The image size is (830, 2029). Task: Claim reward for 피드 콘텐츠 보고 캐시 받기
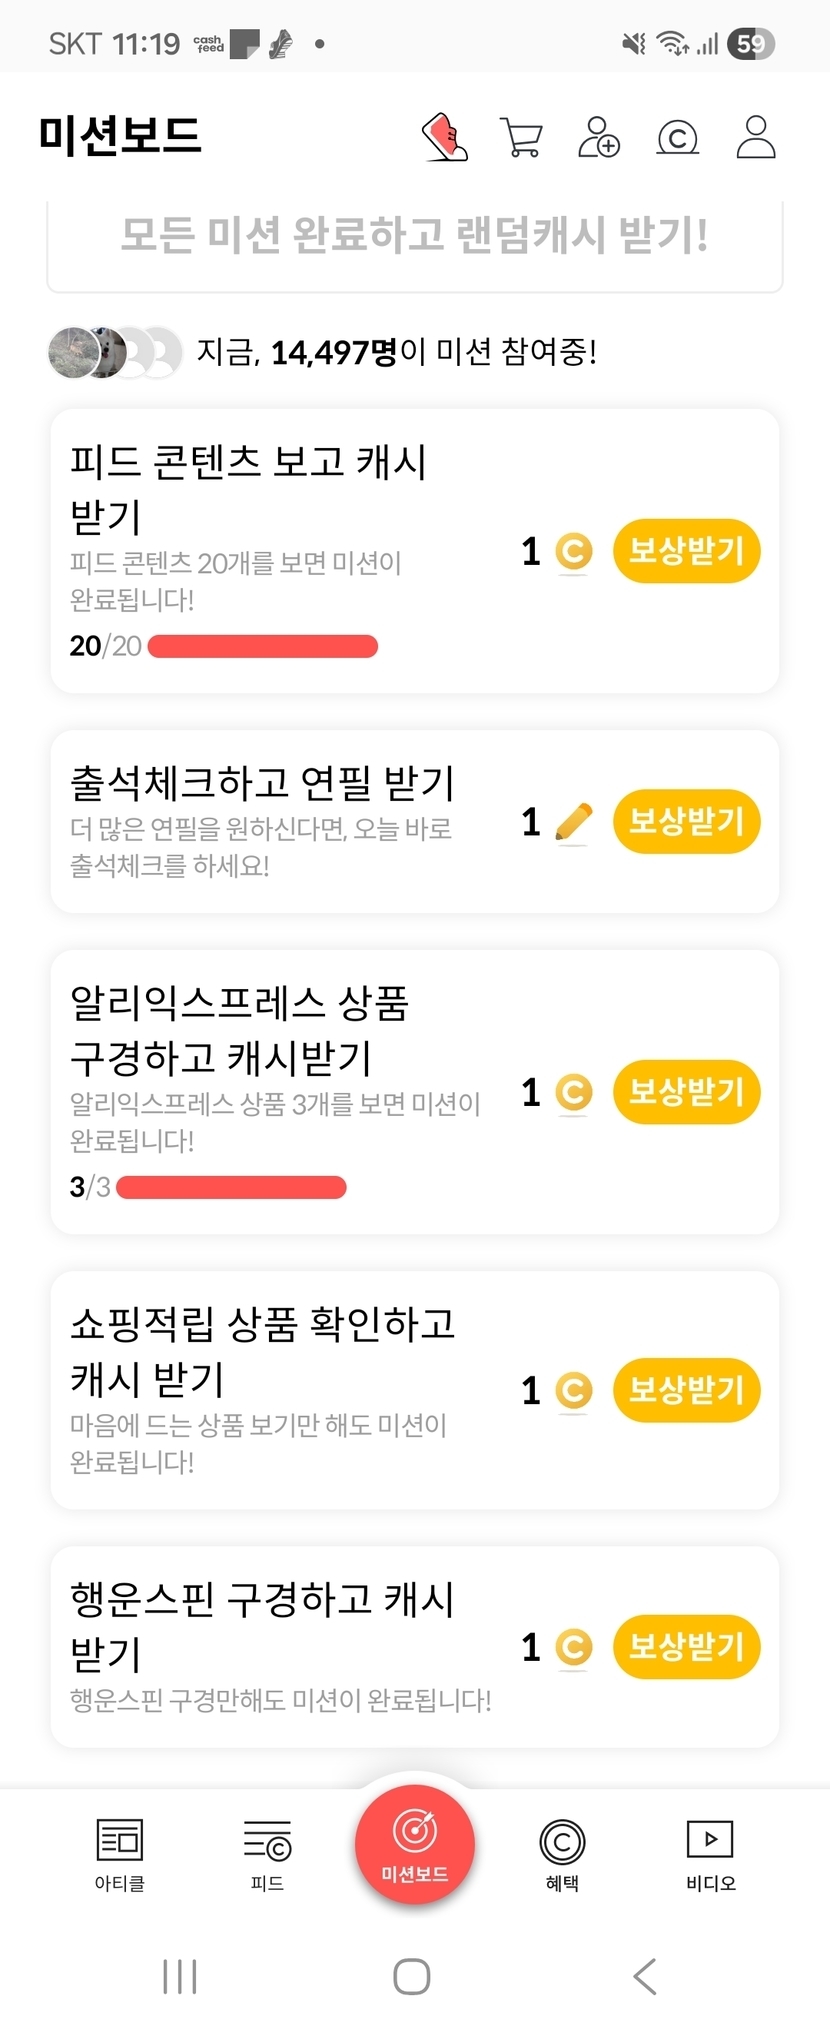[x=686, y=551]
